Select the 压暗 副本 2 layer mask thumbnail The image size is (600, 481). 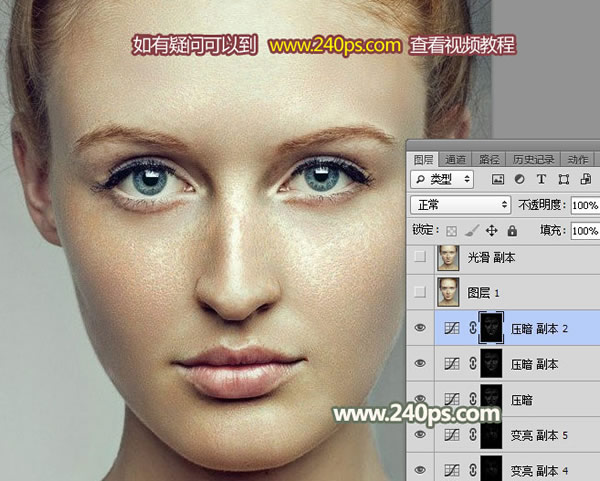(491, 328)
